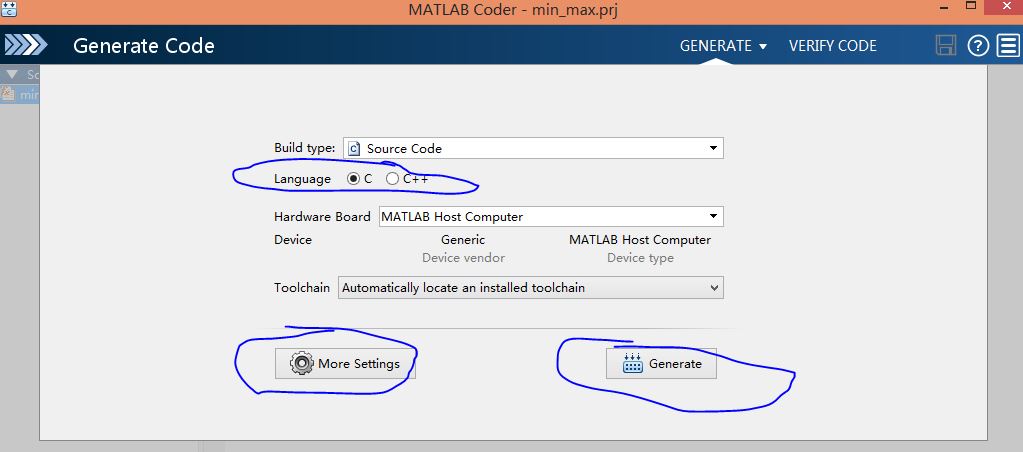Click the MATLAB Coder title bar app icon
The image size is (1023, 452).
[x=8, y=8]
